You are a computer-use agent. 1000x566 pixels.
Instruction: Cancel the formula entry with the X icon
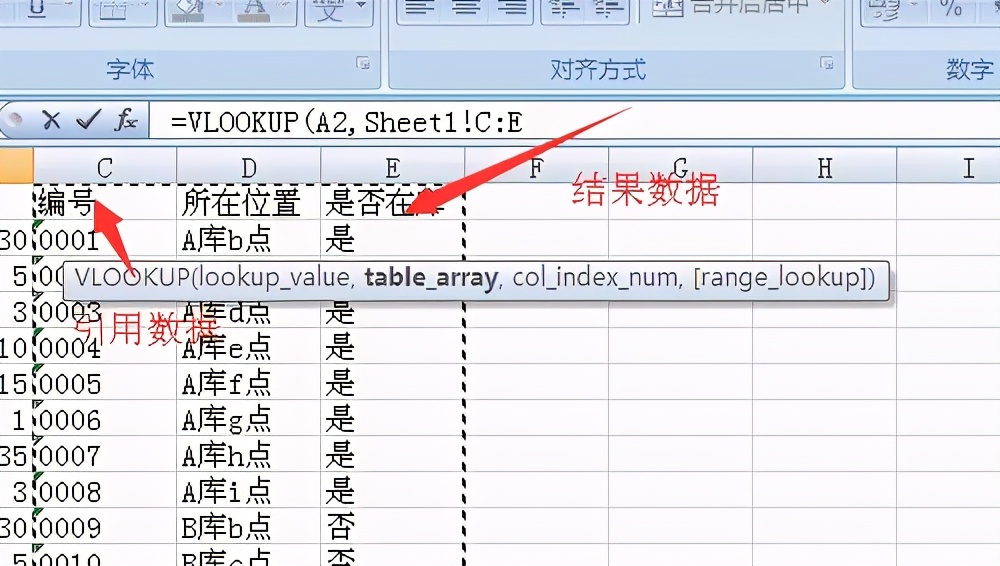[51, 119]
